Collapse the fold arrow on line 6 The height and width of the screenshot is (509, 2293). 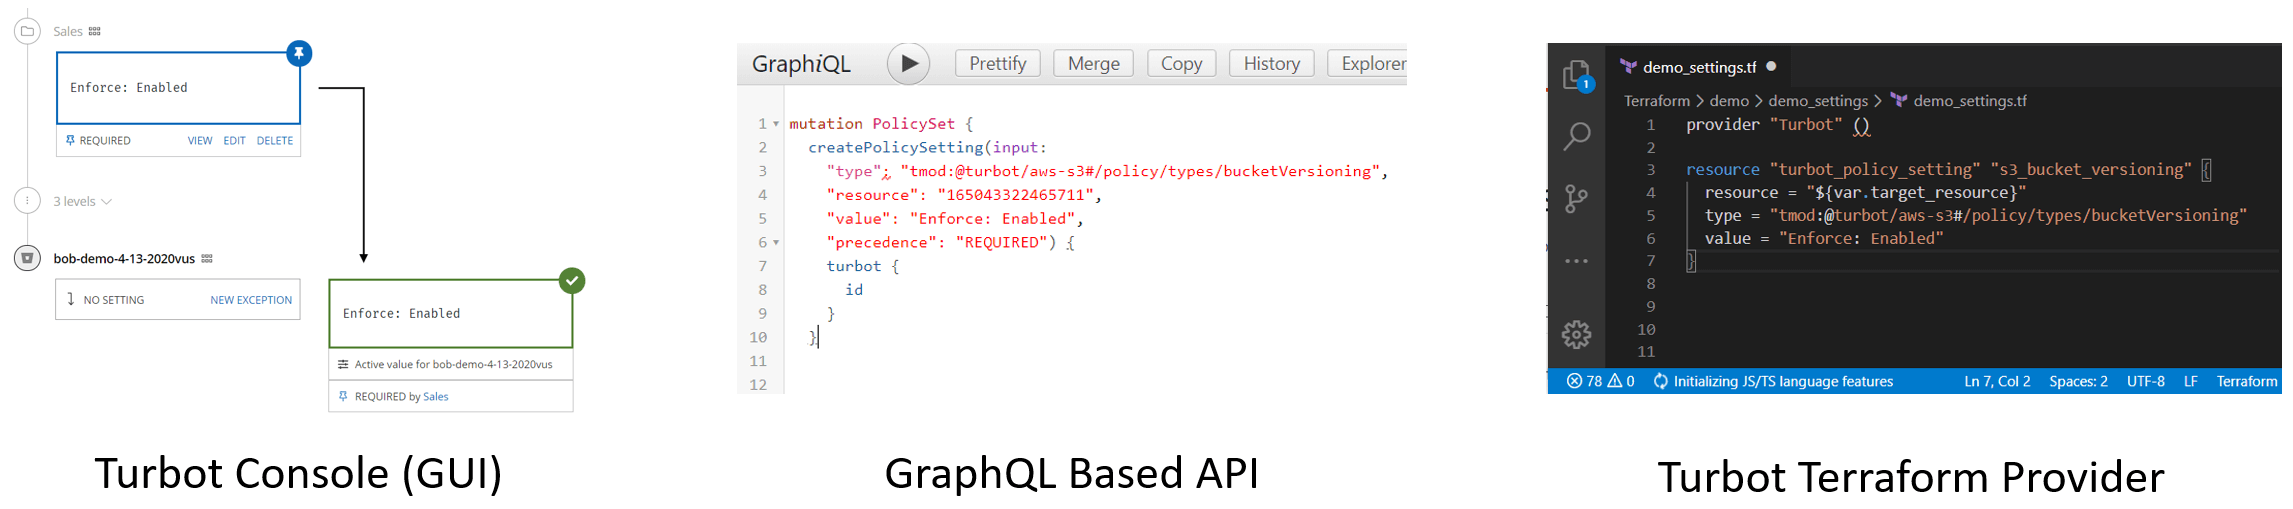coord(776,243)
